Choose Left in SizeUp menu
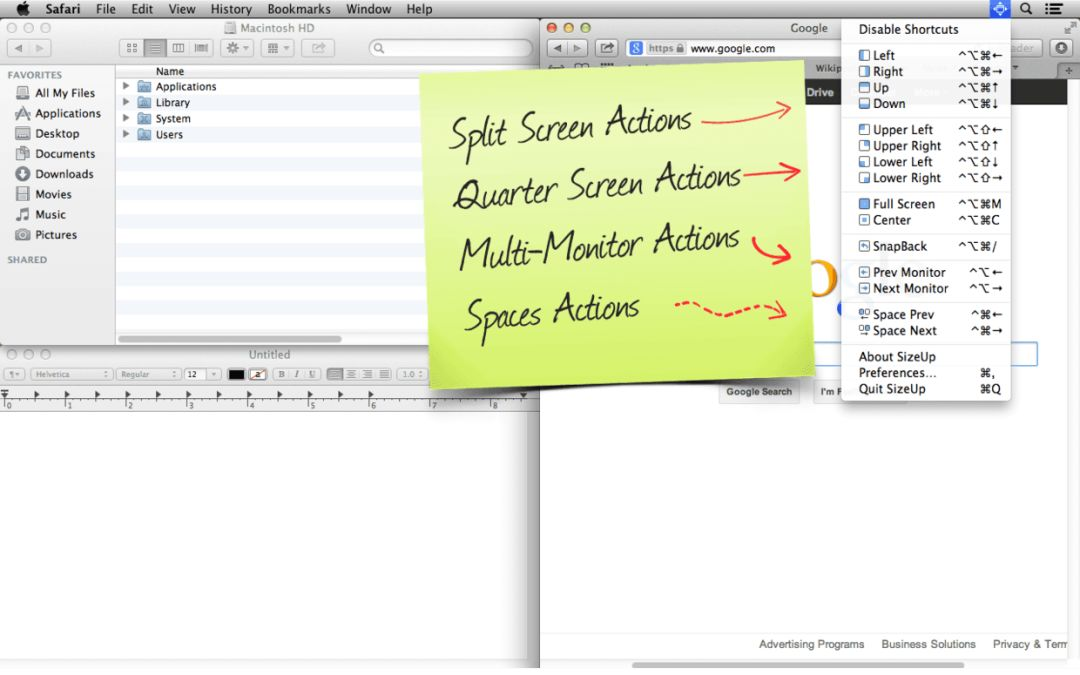The width and height of the screenshot is (1080, 675). coord(926,55)
